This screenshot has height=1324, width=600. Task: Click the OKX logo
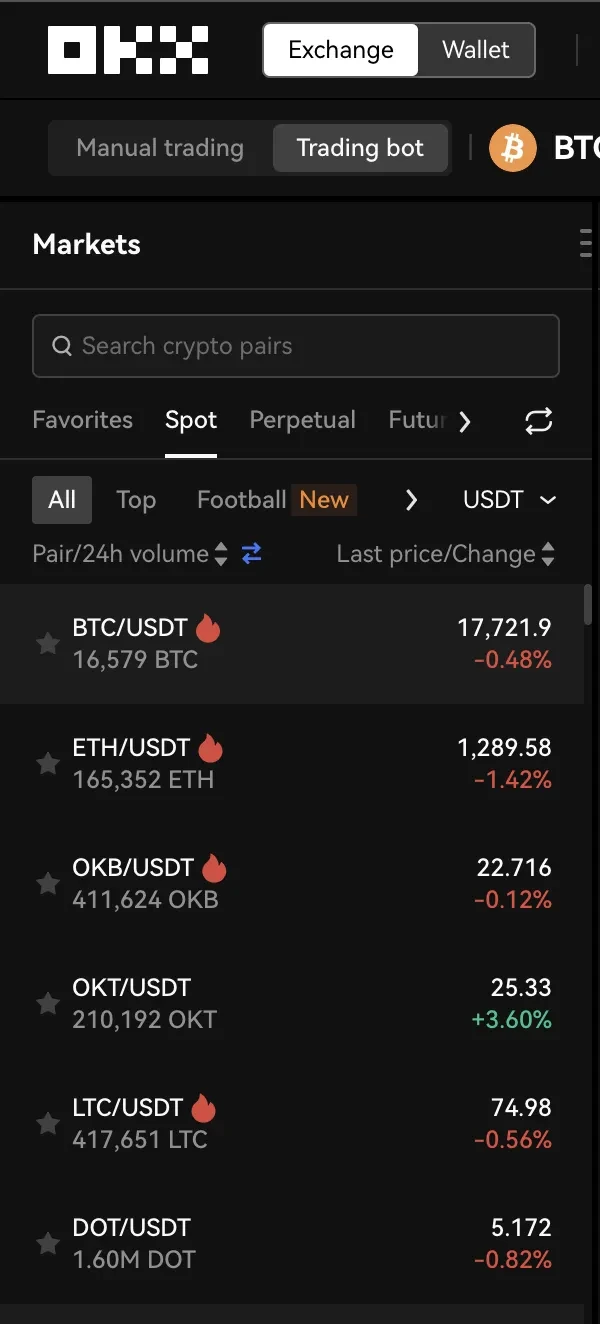point(128,50)
